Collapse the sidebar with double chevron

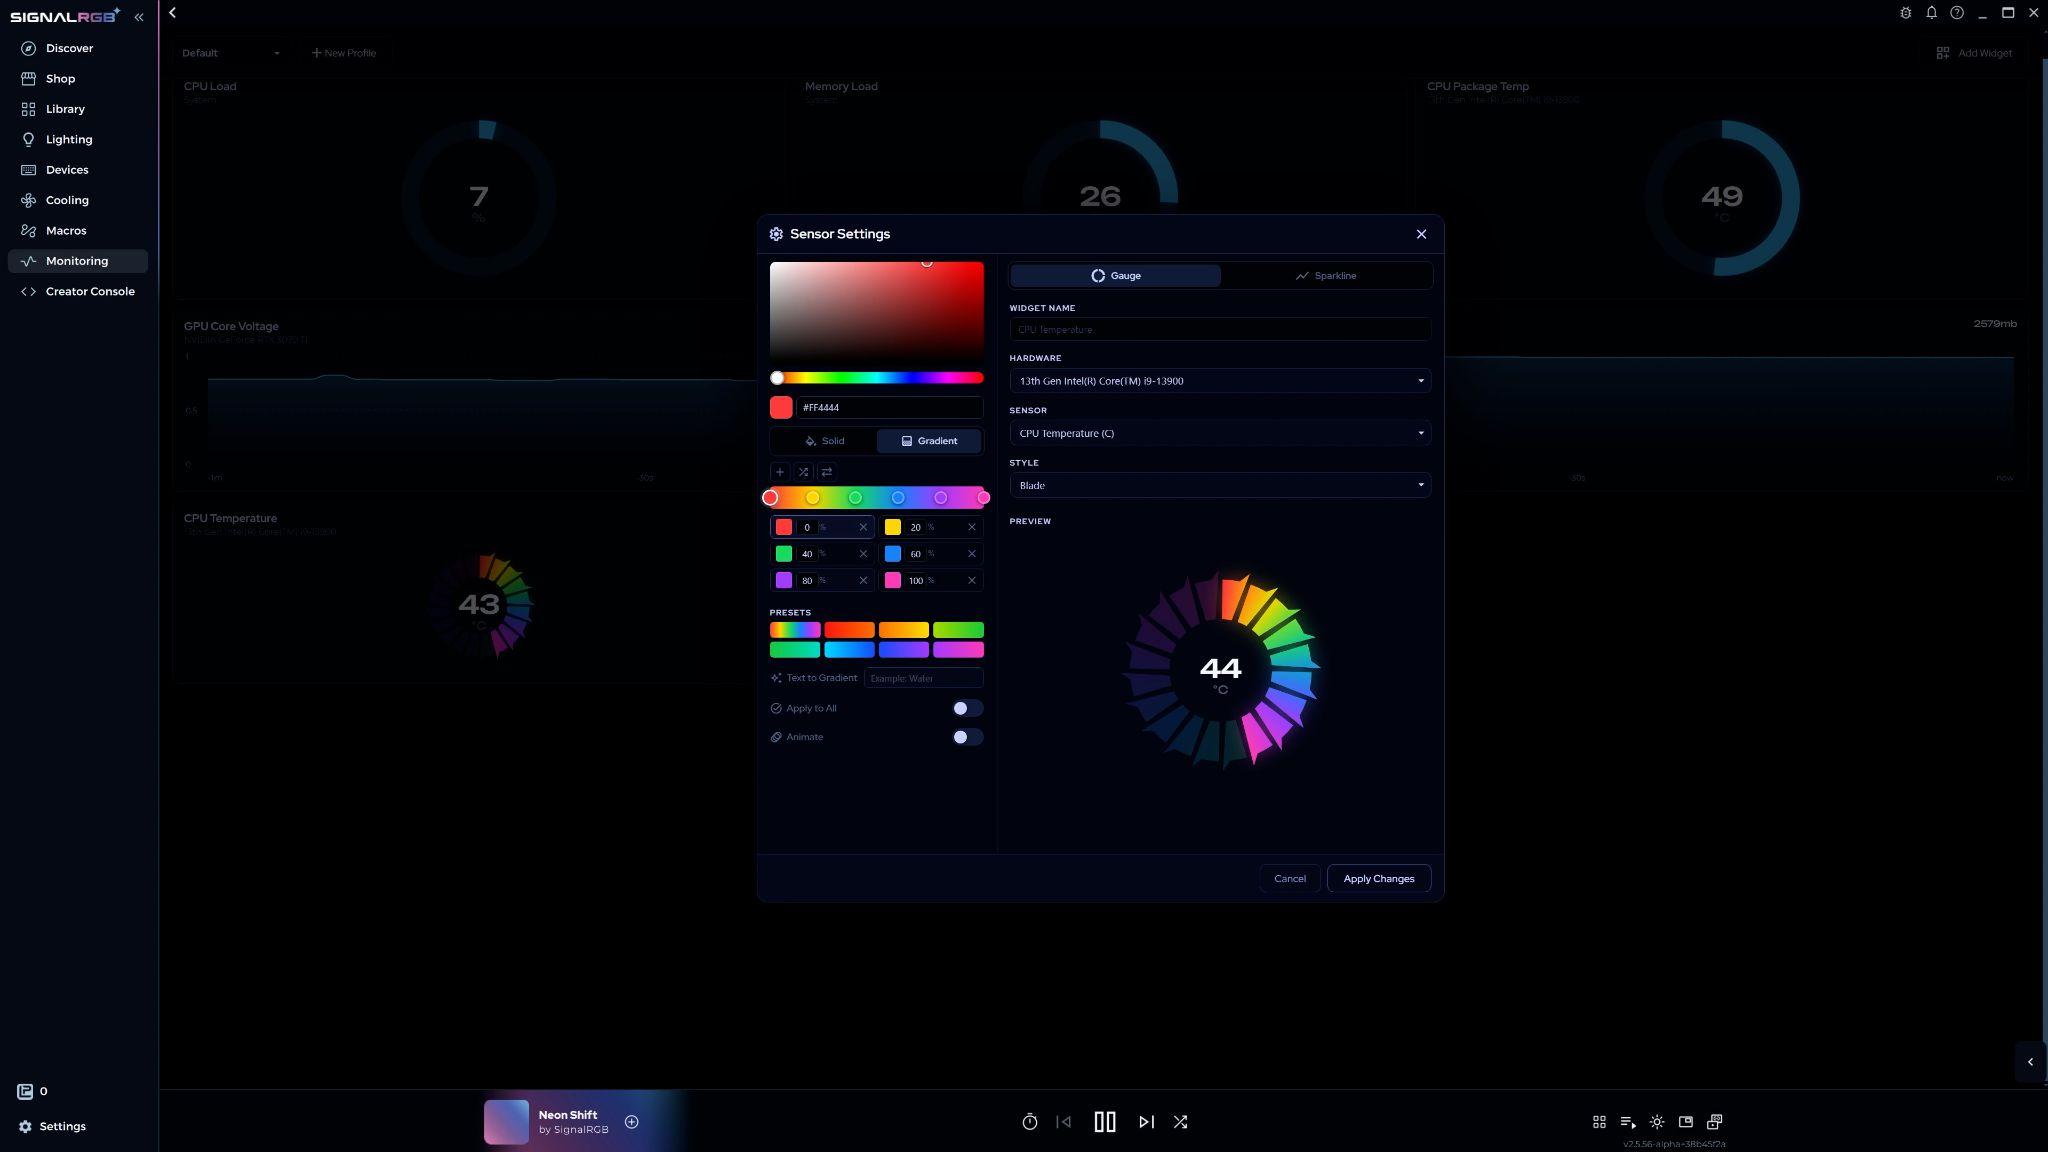click(139, 17)
